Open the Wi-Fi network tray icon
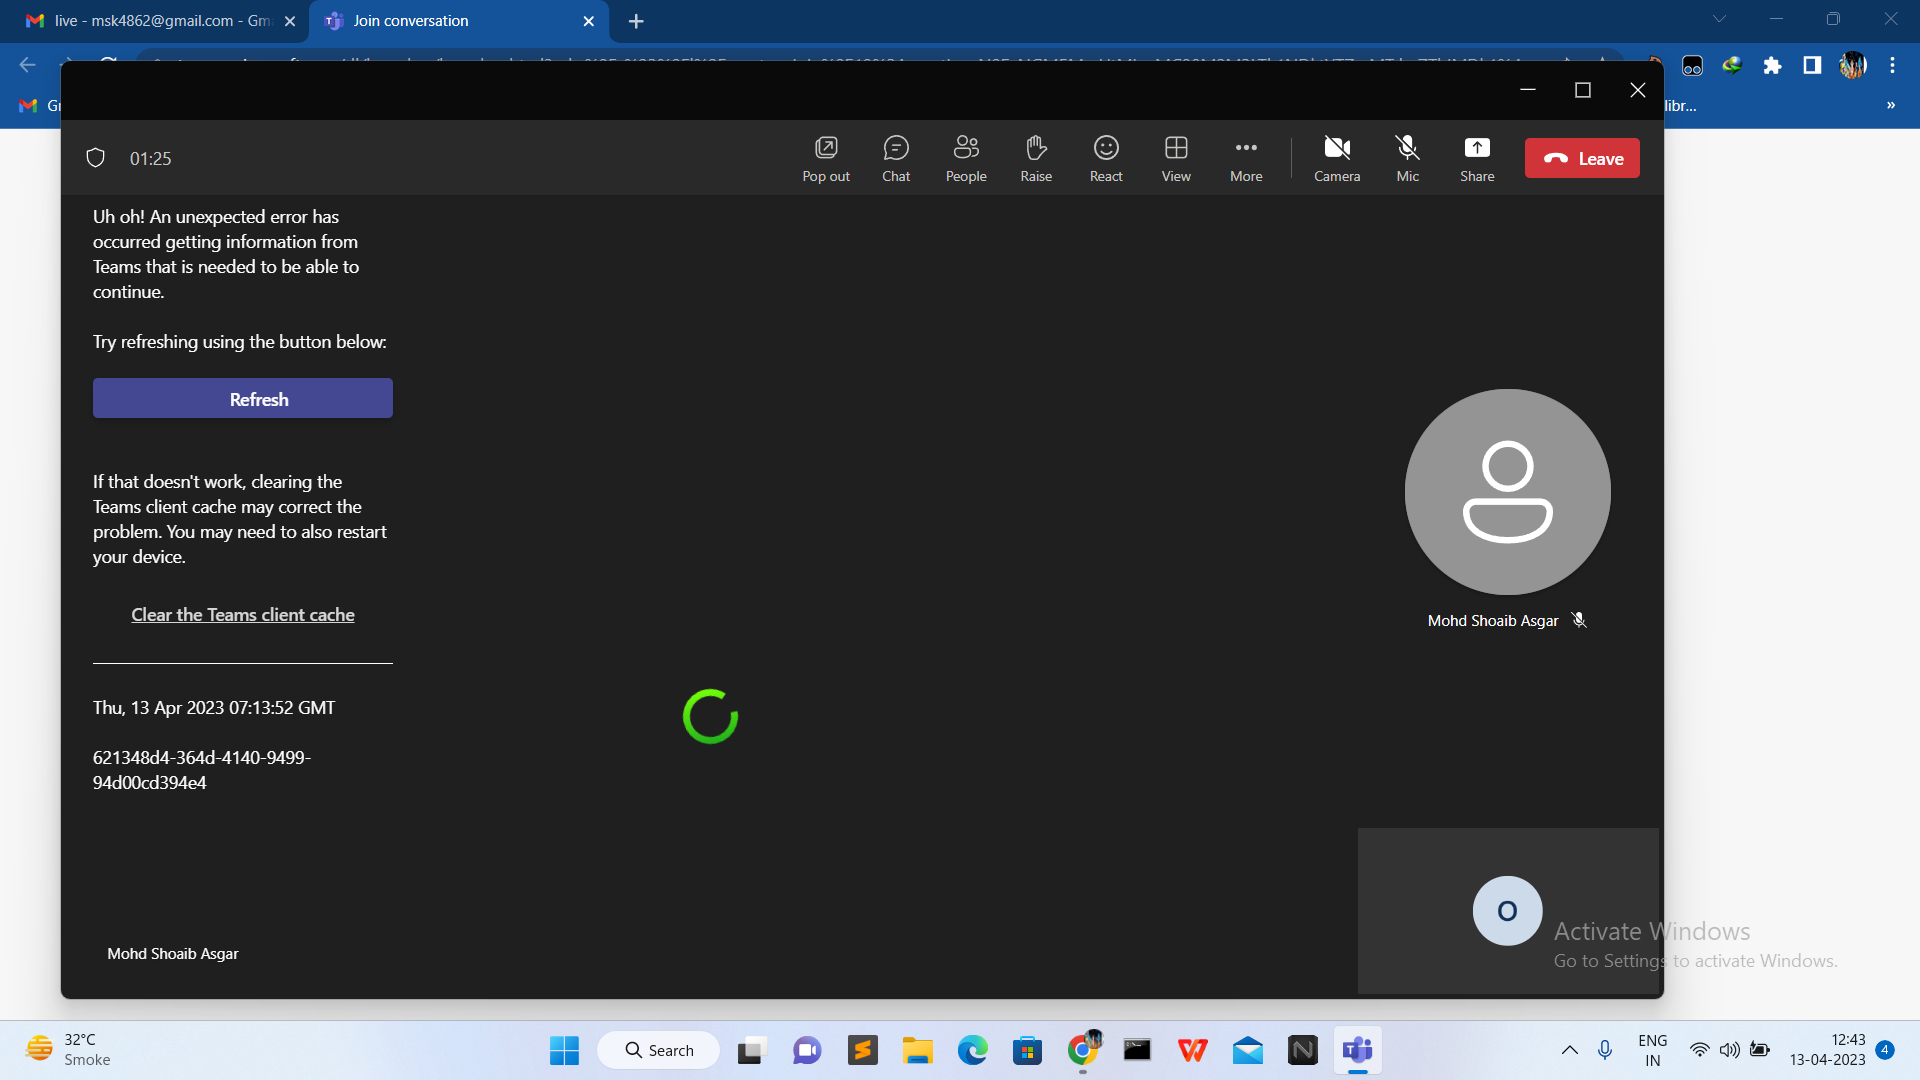The width and height of the screenshot is (1920, 1080). tap(1699, 1050)
